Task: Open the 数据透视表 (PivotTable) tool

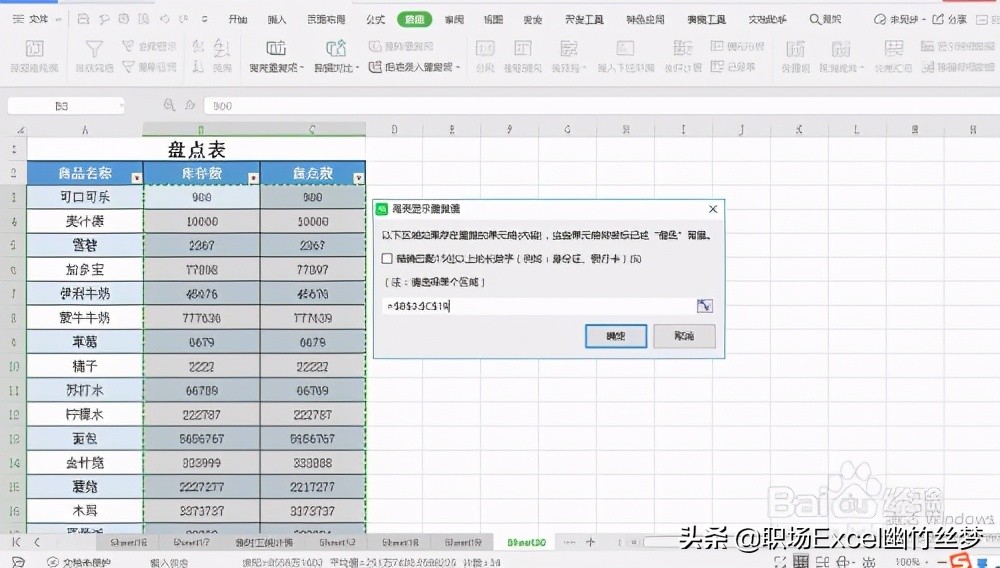Action: pyautogui.click(x=34, y=55)
